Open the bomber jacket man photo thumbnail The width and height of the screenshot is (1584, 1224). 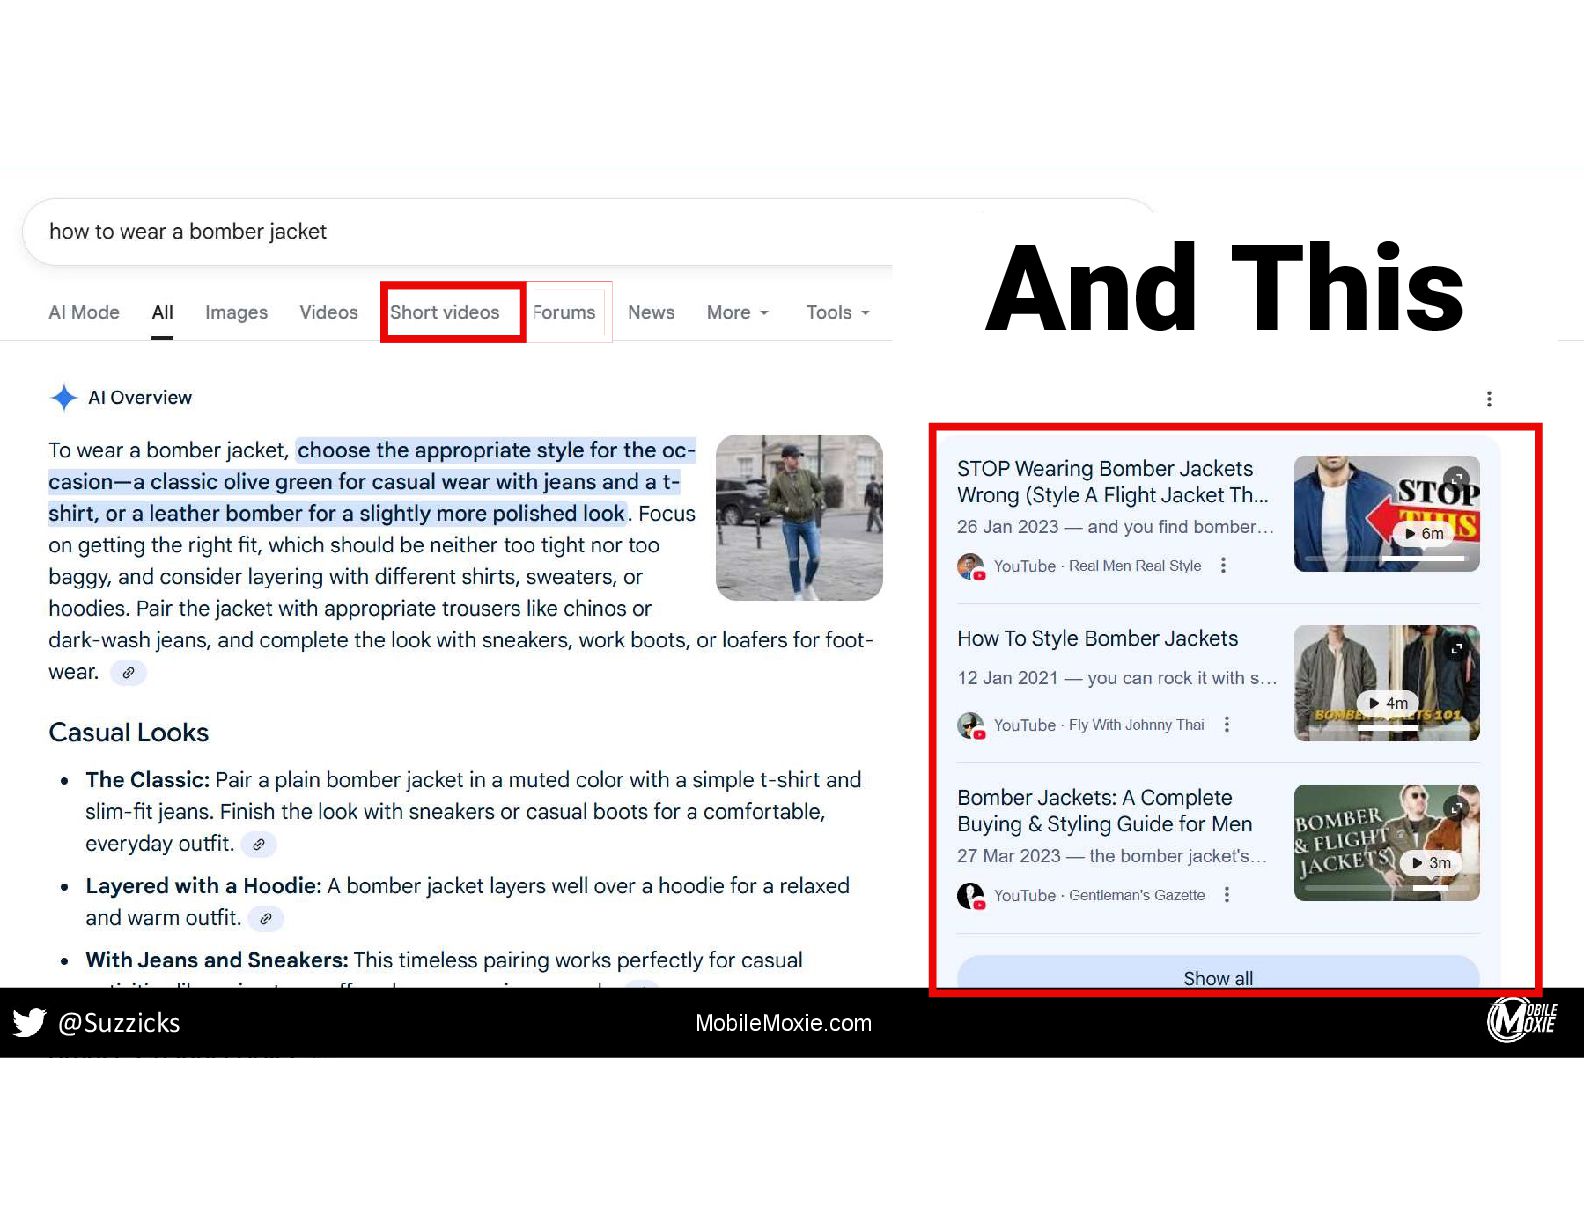tap(799, 517)
